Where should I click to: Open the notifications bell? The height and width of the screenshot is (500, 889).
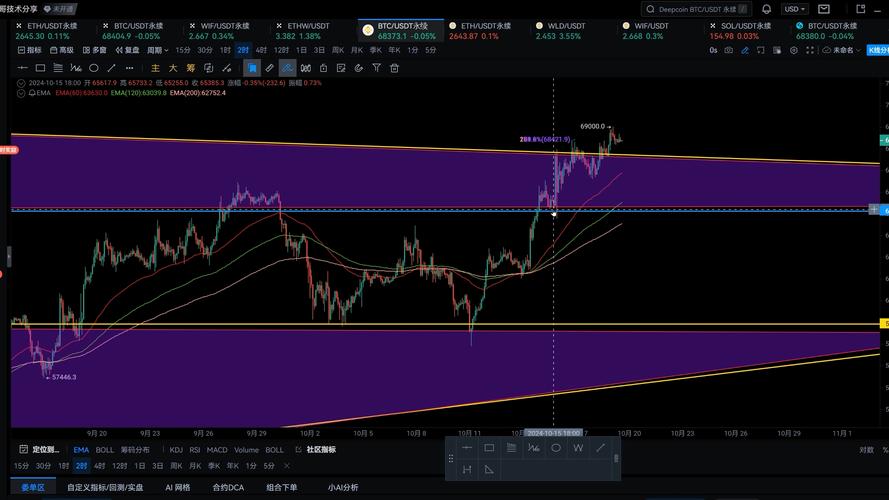pyautogui.click(x=767, y=9)
